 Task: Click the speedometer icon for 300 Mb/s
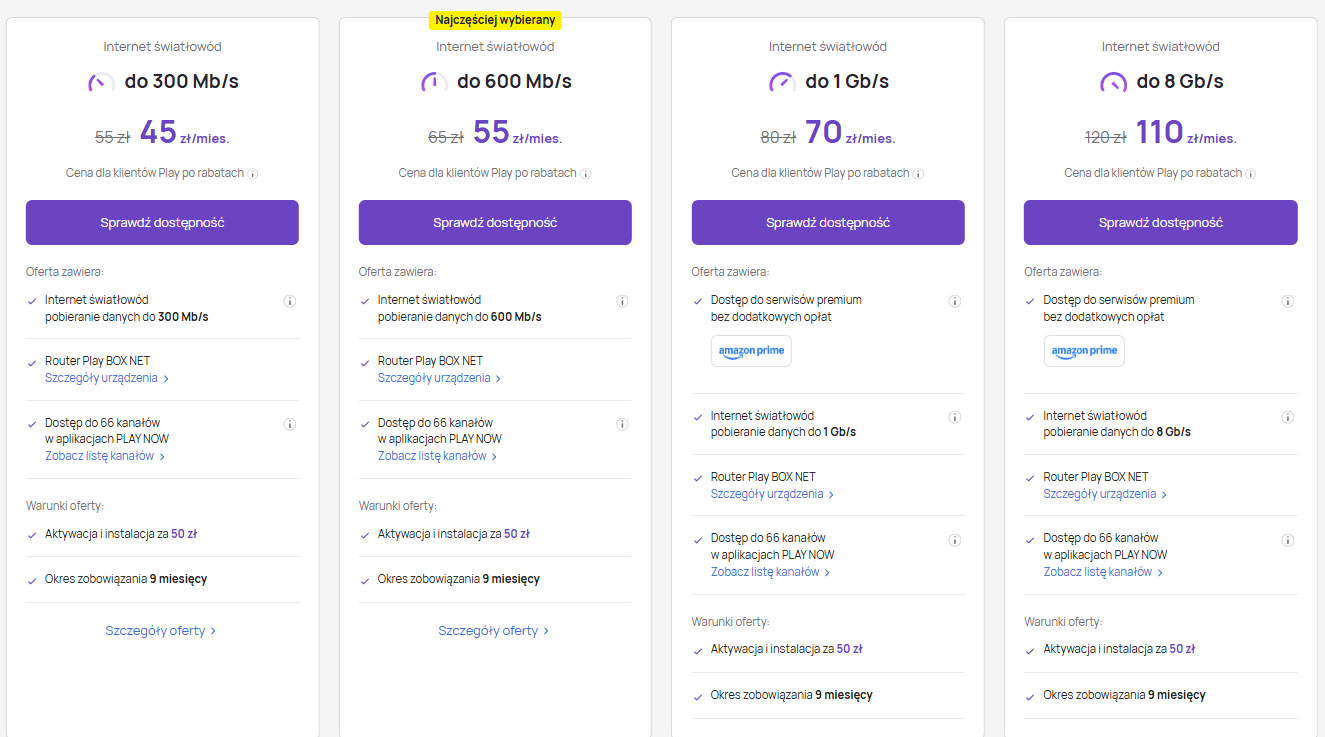point(101,82)
